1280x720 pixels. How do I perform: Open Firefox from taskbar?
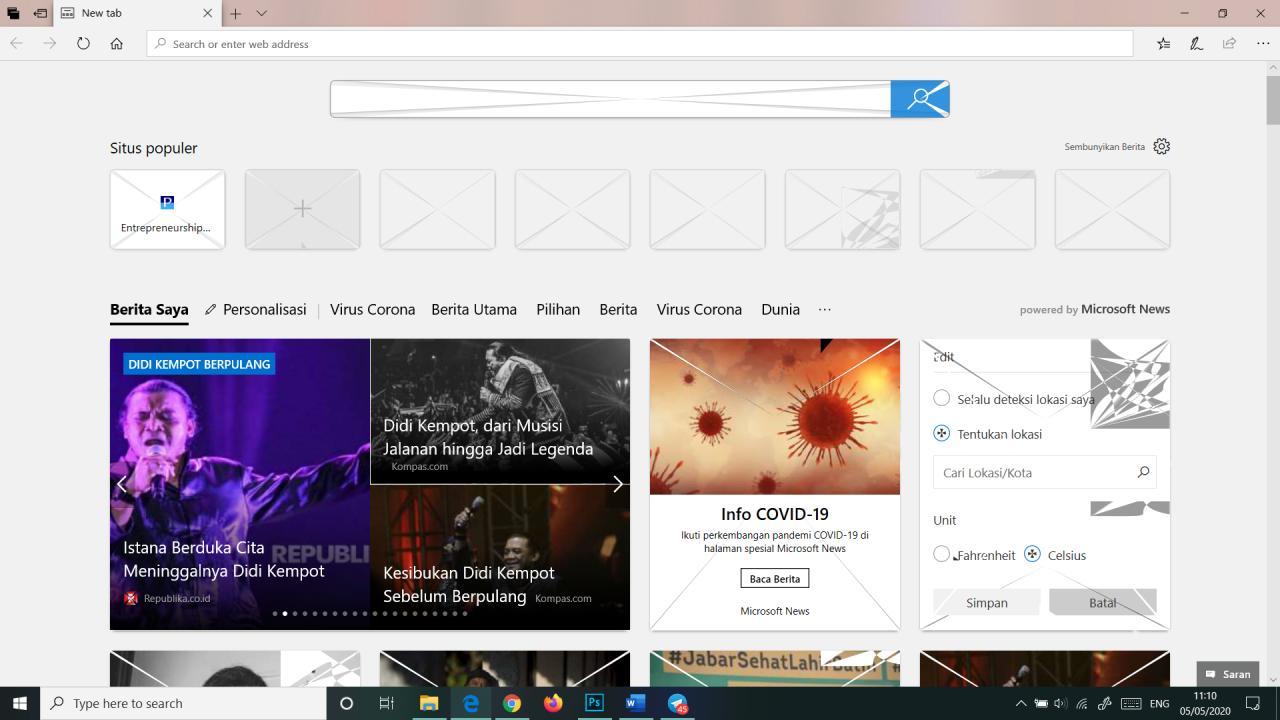coord(553,703)
